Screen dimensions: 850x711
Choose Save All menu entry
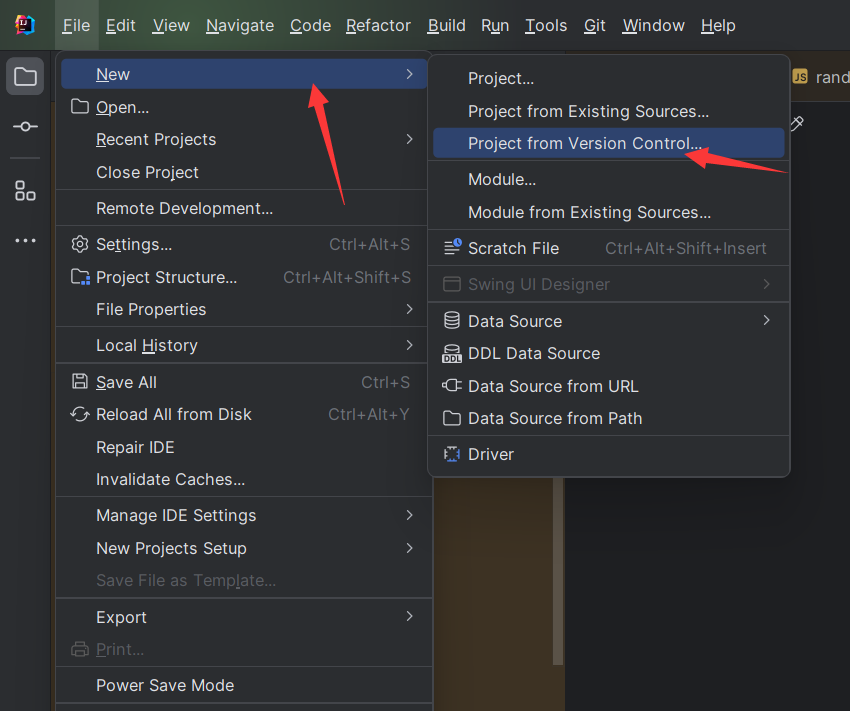point(244,382)
